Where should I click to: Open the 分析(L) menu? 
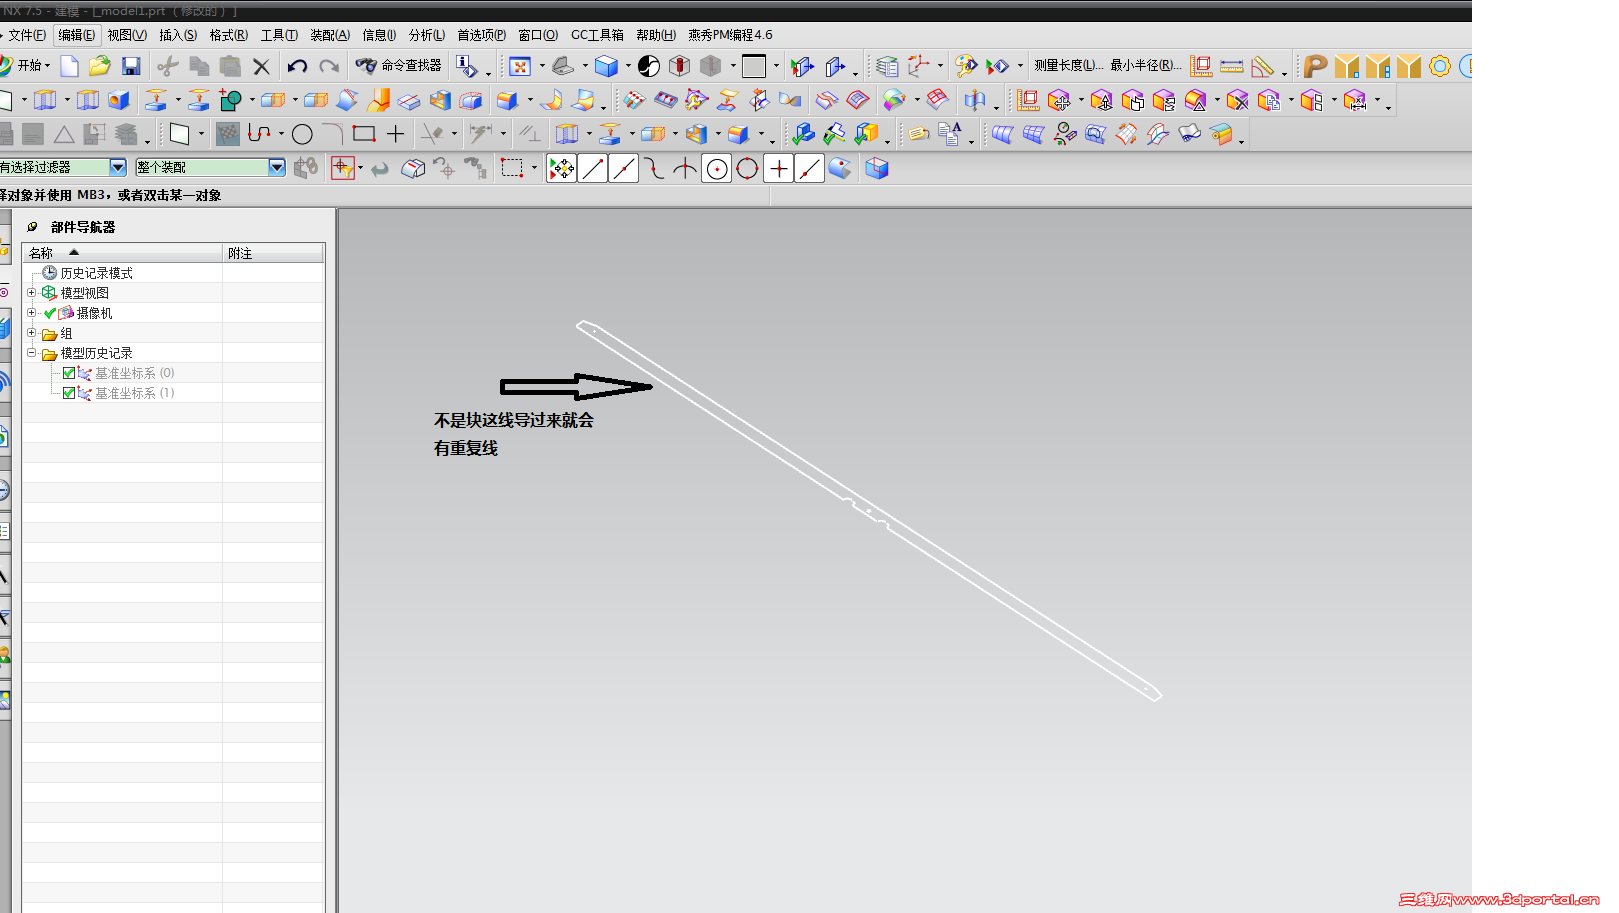pyautogui.click(x=427, y=35)
